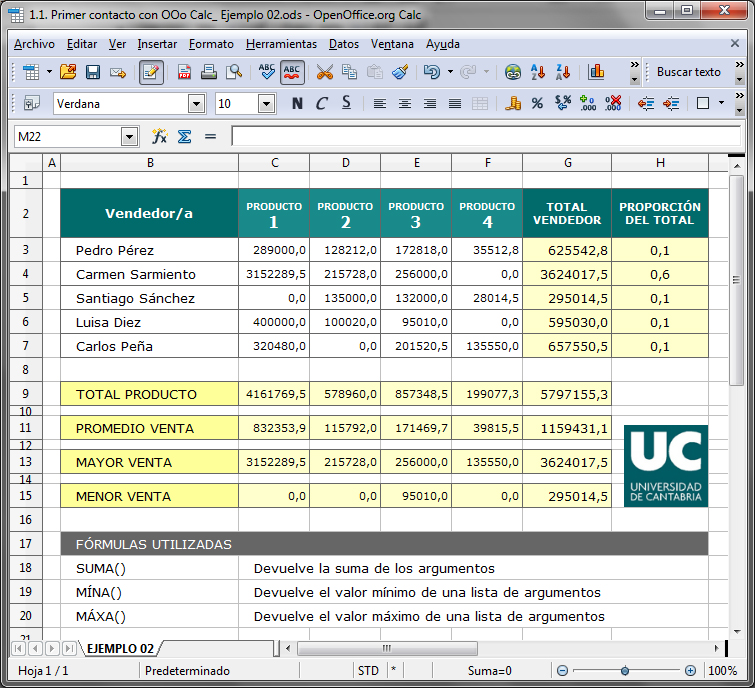Click the zoom in plus button
Image resolution: width=755 pixels, height=688 pixels.
[x=690, y=671]
